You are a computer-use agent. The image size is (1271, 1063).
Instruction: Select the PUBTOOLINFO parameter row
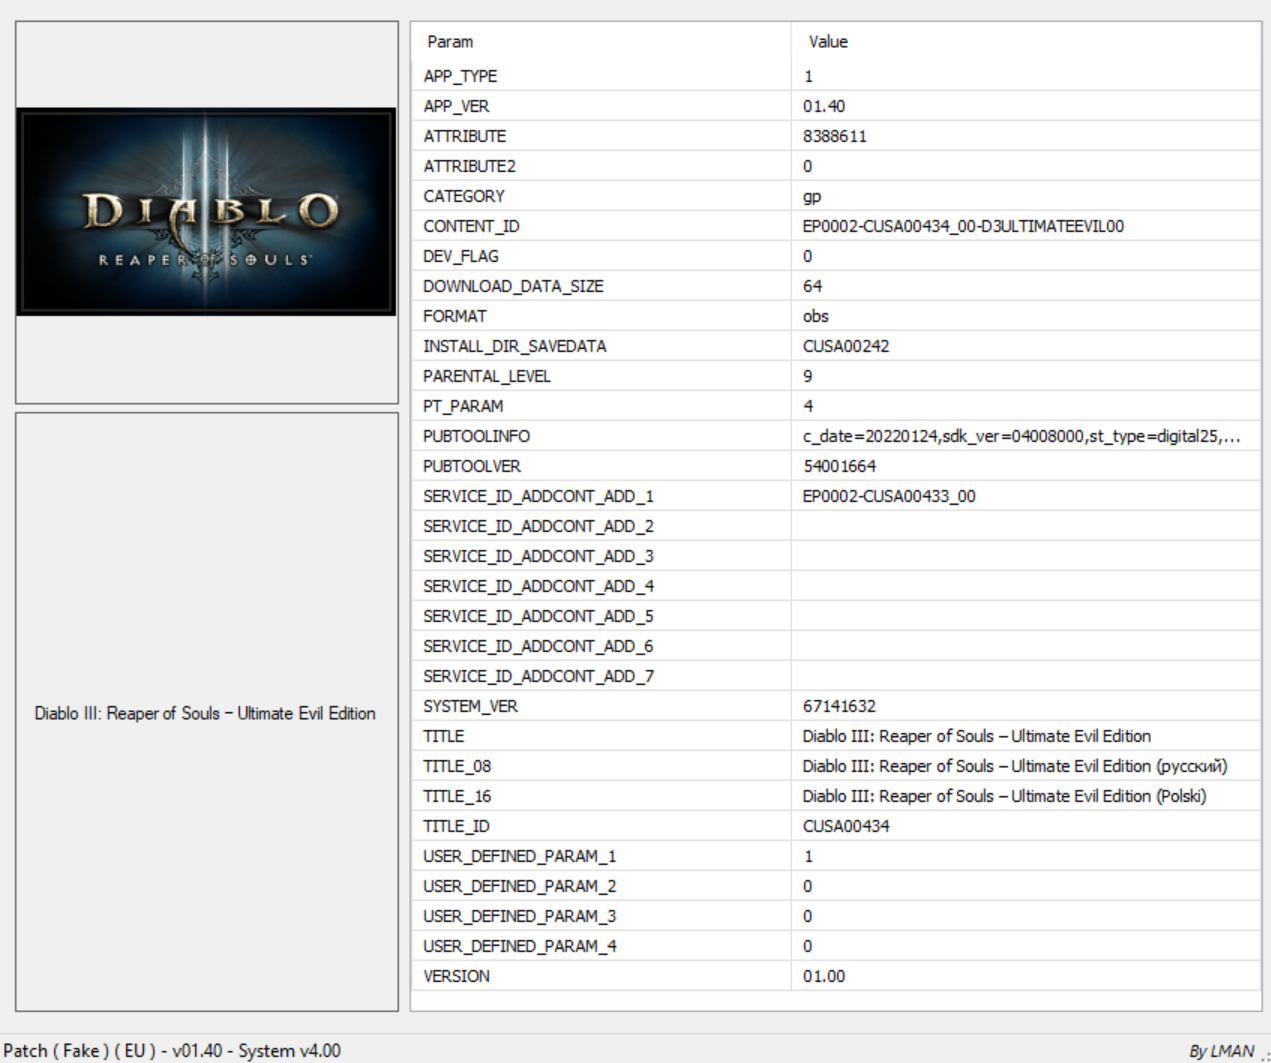pyautogui.click(x=476, y=436)
